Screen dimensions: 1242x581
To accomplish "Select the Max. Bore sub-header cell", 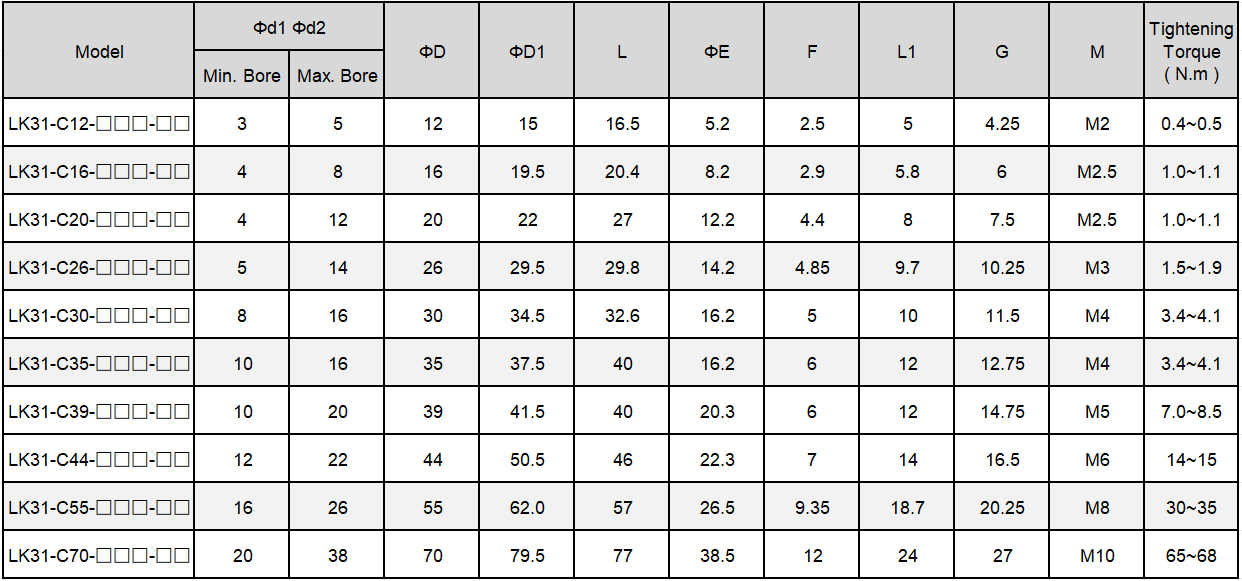I will pos(337,76).
